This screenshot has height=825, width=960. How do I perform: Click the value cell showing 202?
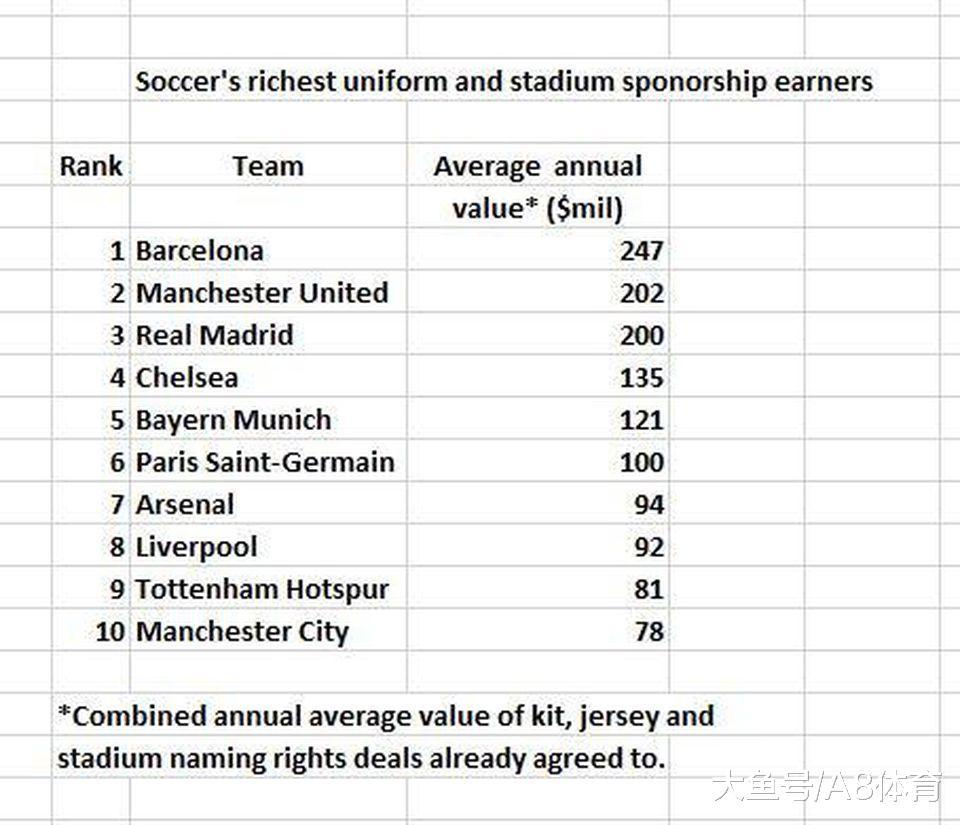pos(641,293)
